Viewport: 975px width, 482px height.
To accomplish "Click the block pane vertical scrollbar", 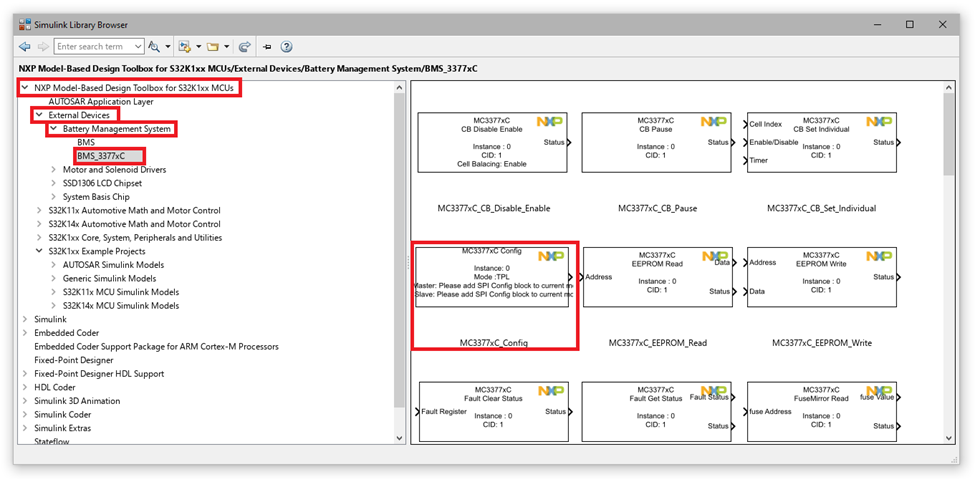I will [948, 136].
